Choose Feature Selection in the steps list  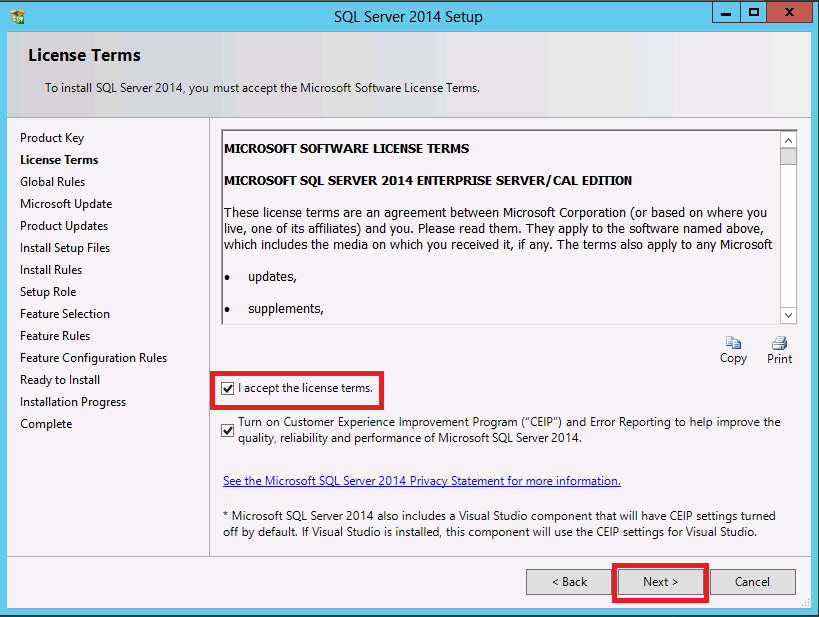(65, 314)
